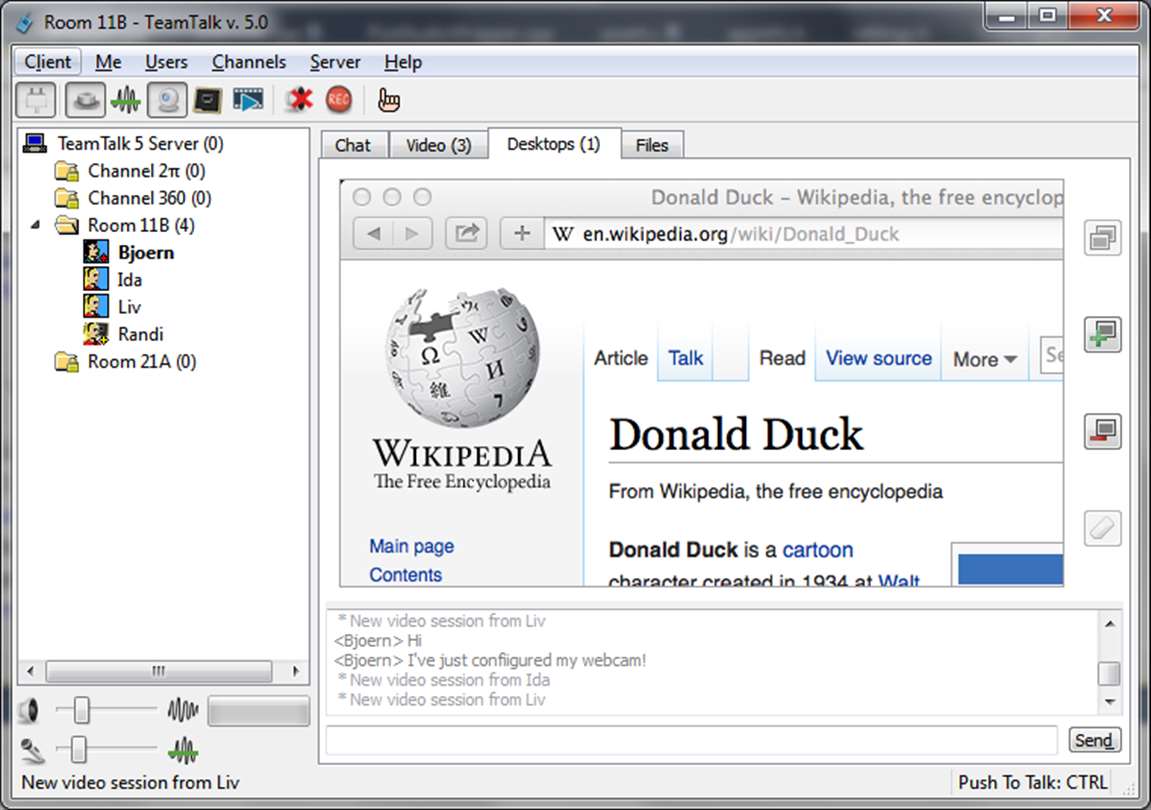This screenshot has height=810, width=1151.
Task: Click the desktop sharing monitor icon
Action: (208, 100)
